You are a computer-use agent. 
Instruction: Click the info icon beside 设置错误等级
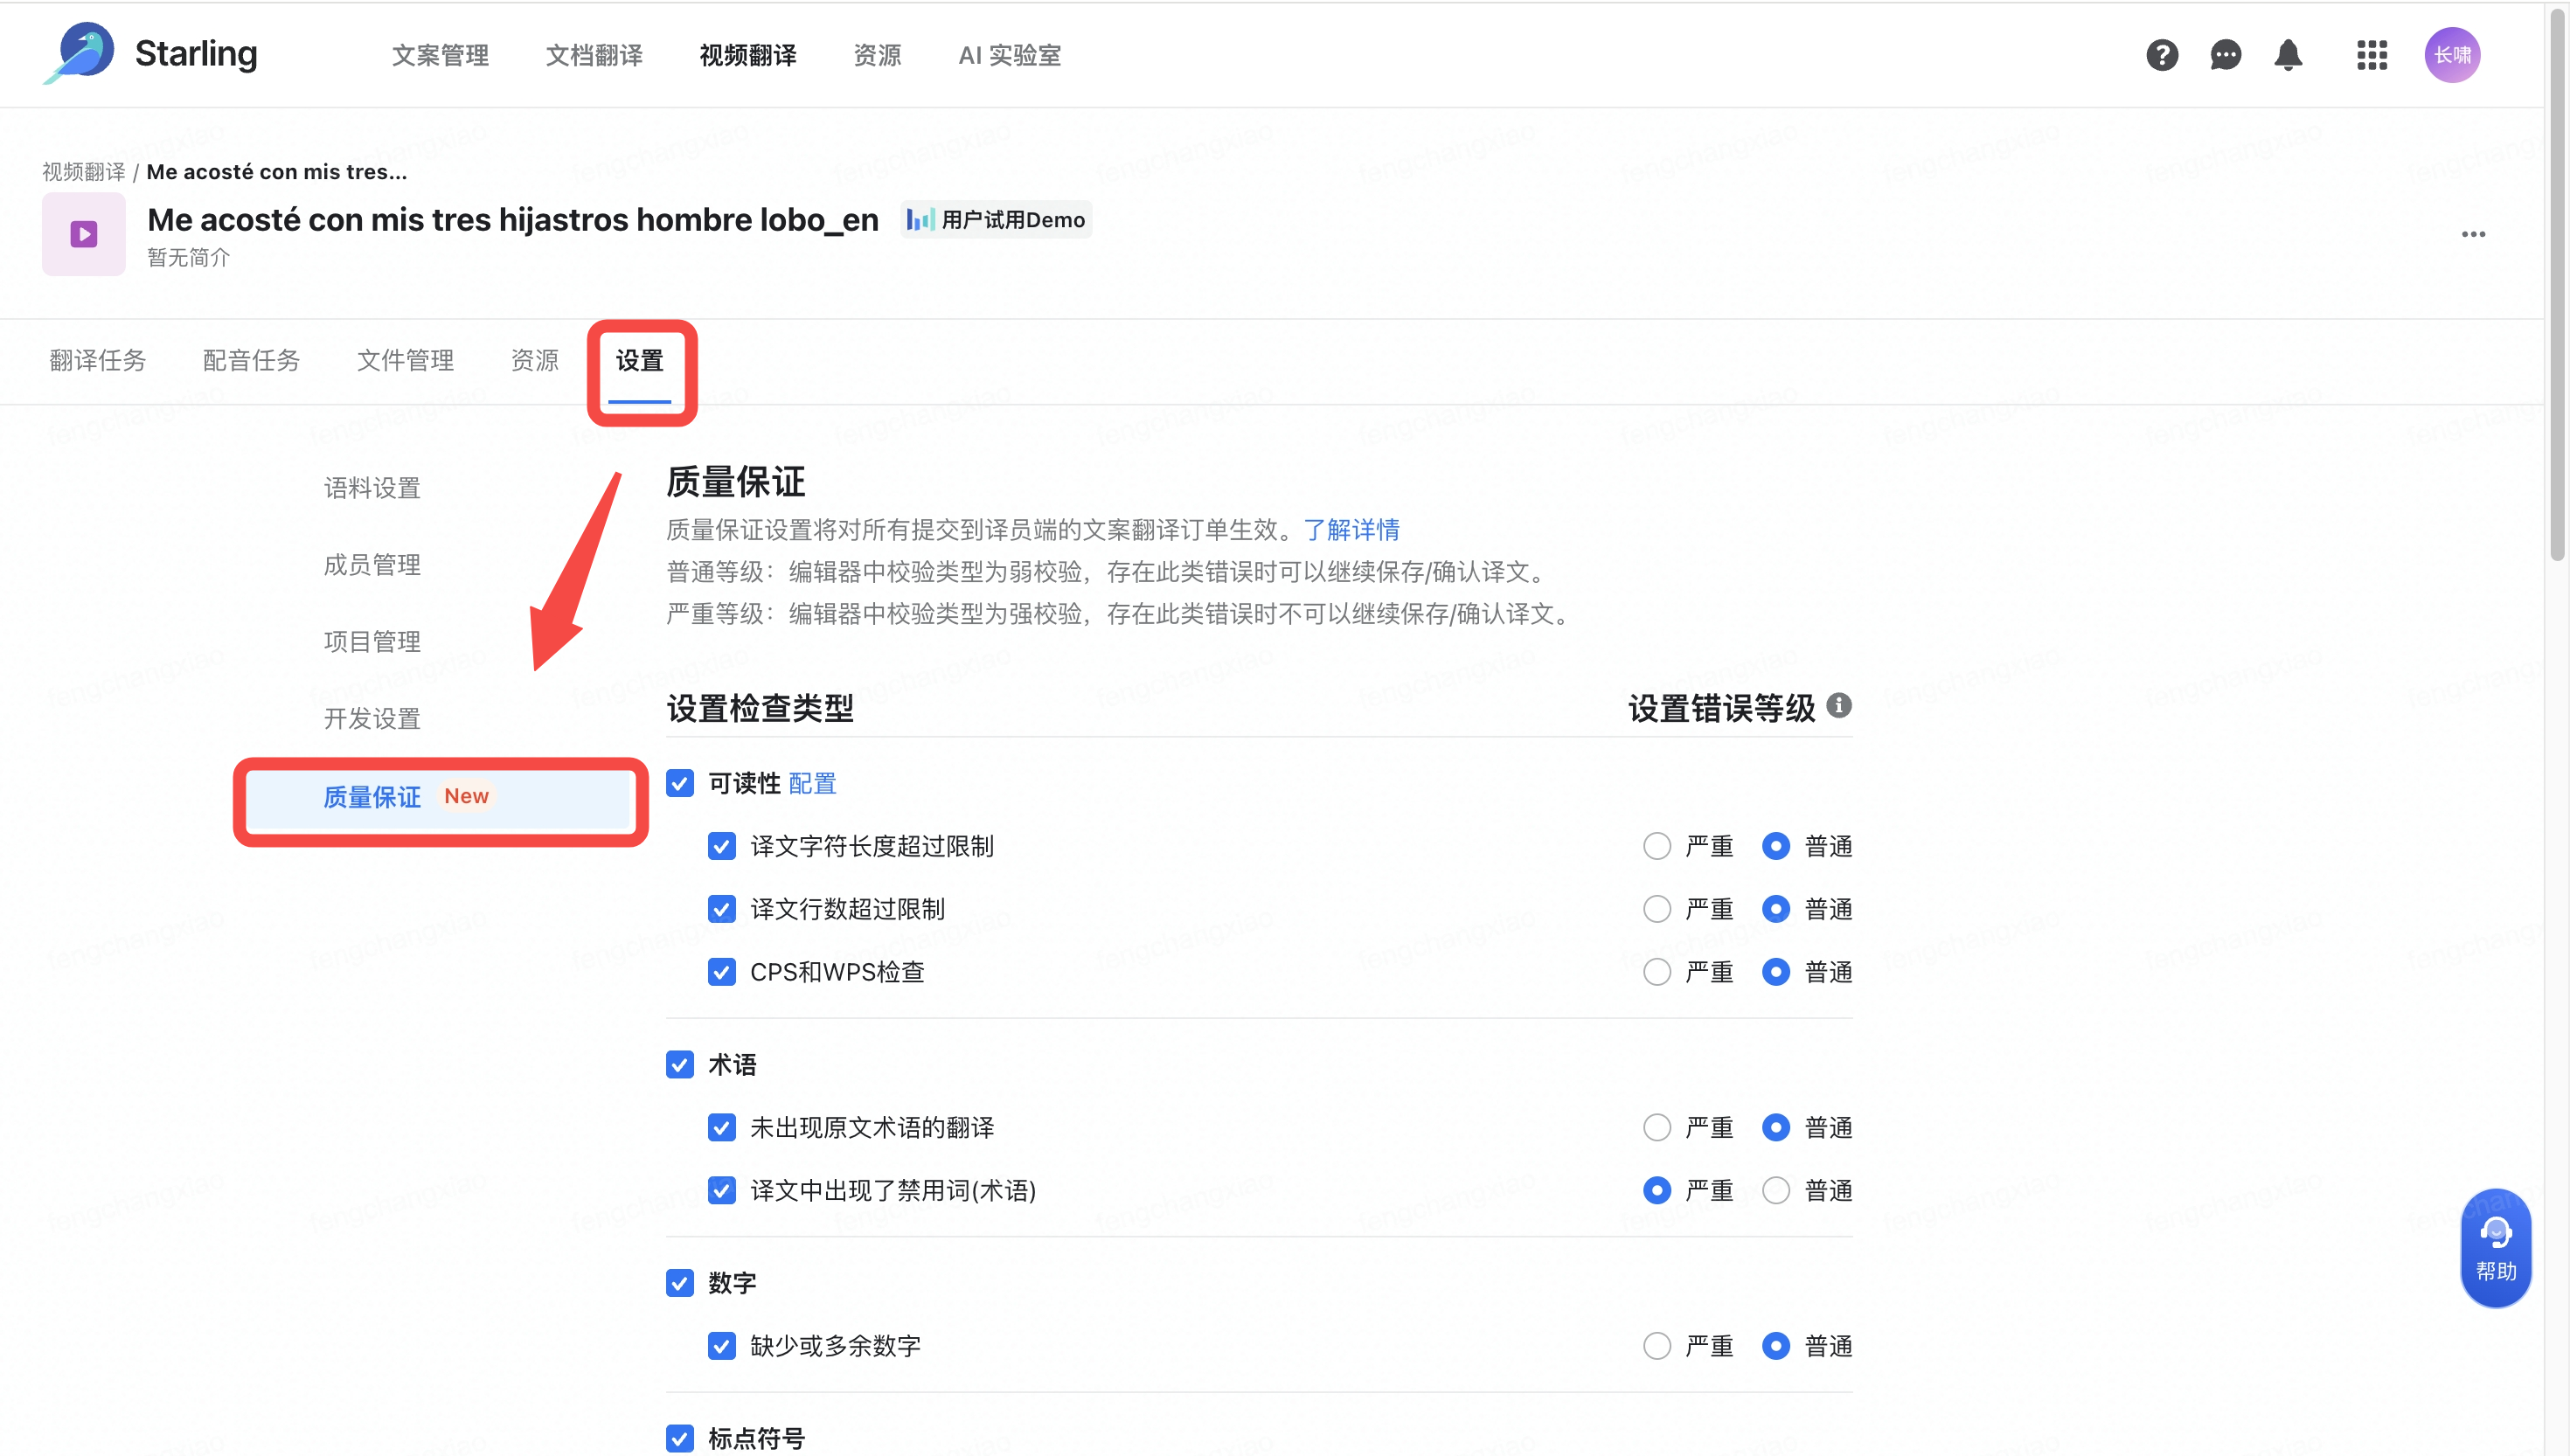click(x=1839, y=706)
